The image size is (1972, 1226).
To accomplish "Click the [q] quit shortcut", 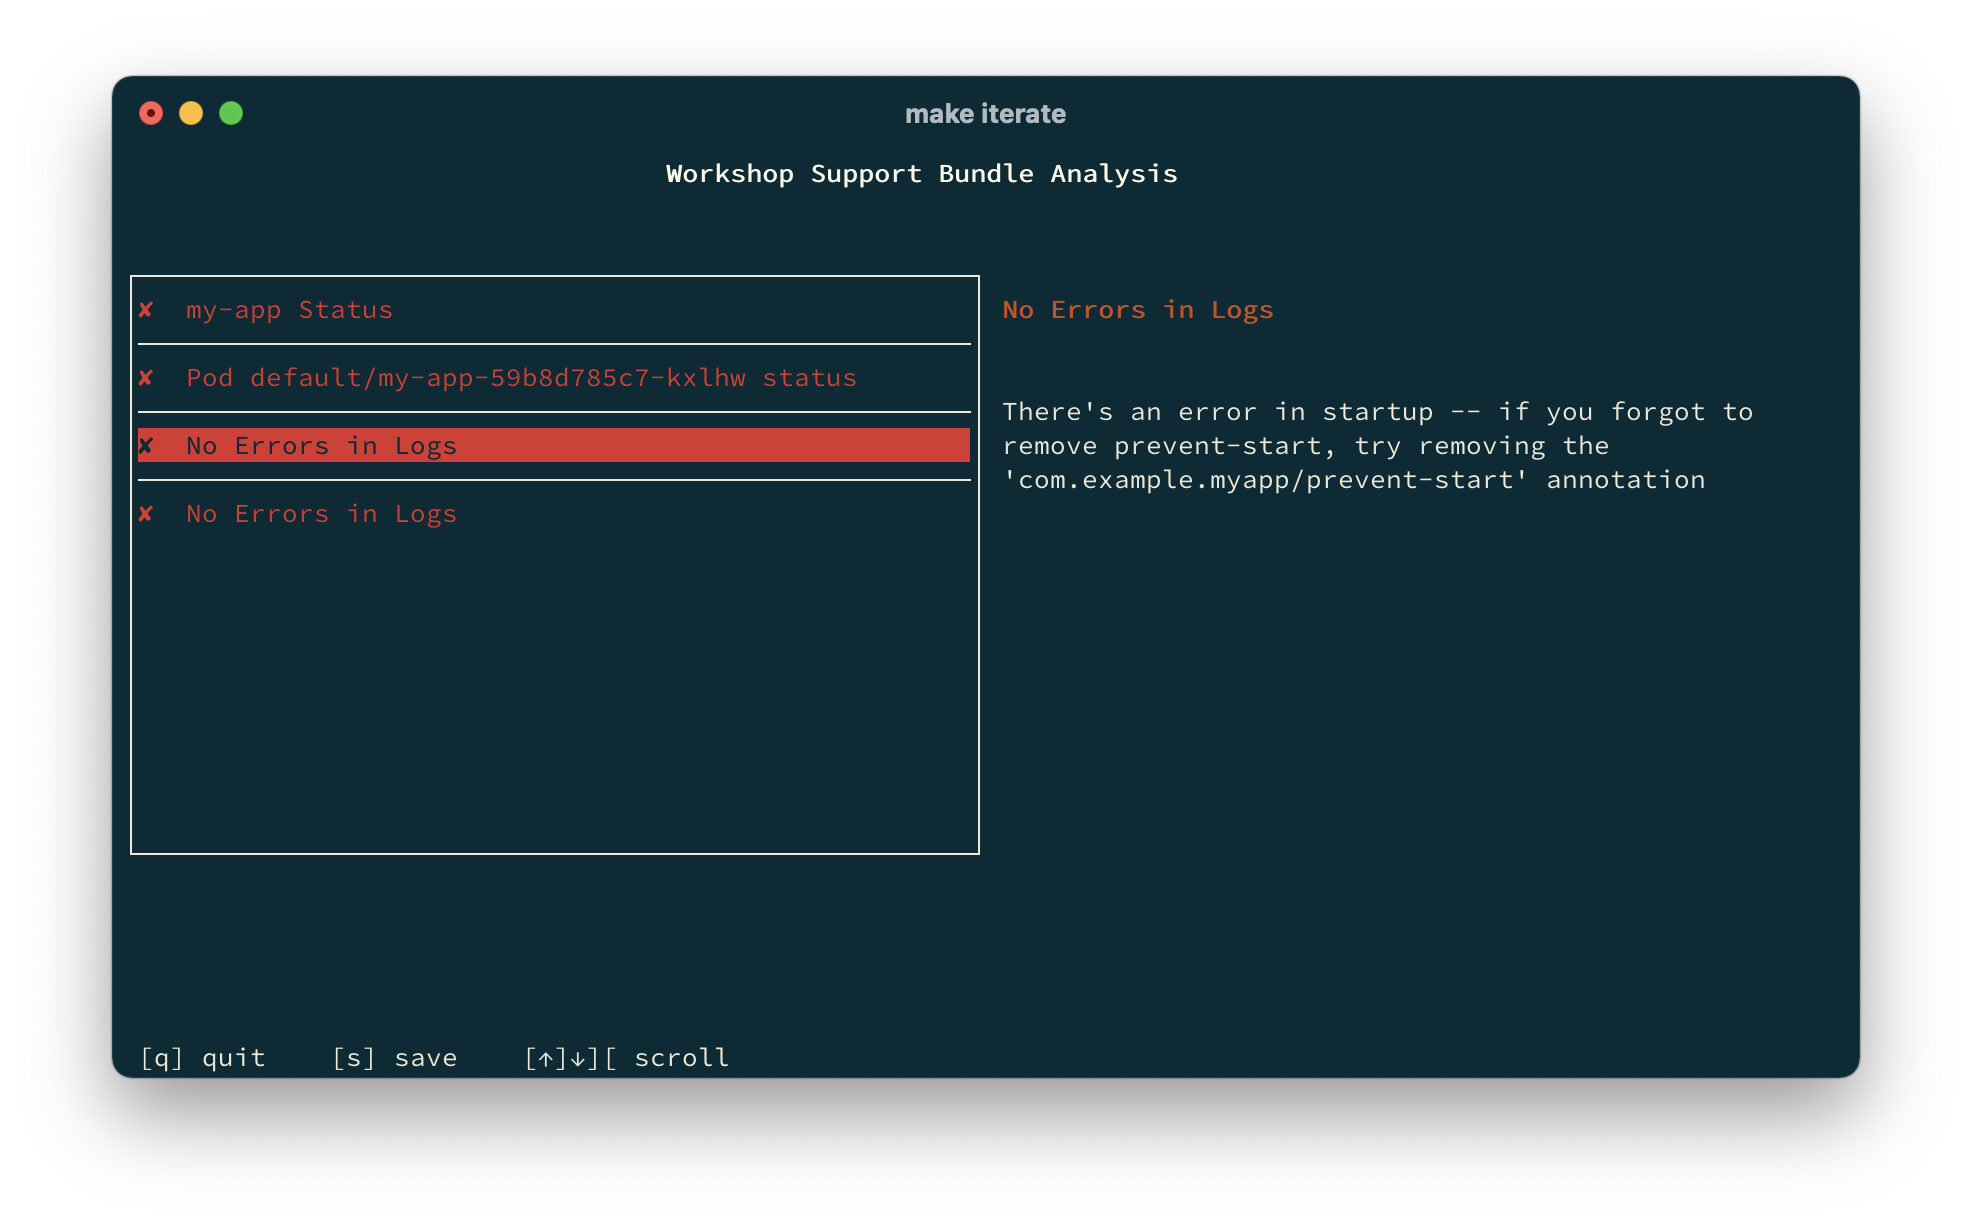I will [x=203, y=1058].
